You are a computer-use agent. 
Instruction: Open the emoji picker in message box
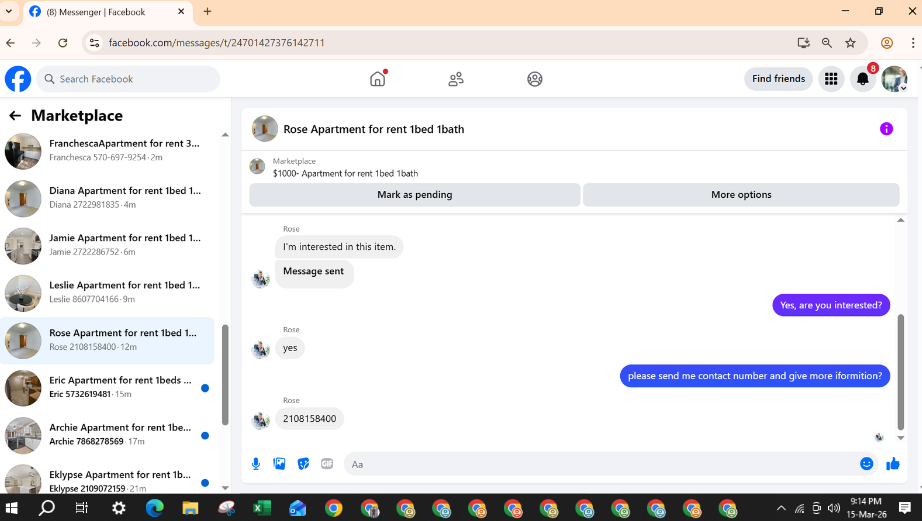coord(866,464)
